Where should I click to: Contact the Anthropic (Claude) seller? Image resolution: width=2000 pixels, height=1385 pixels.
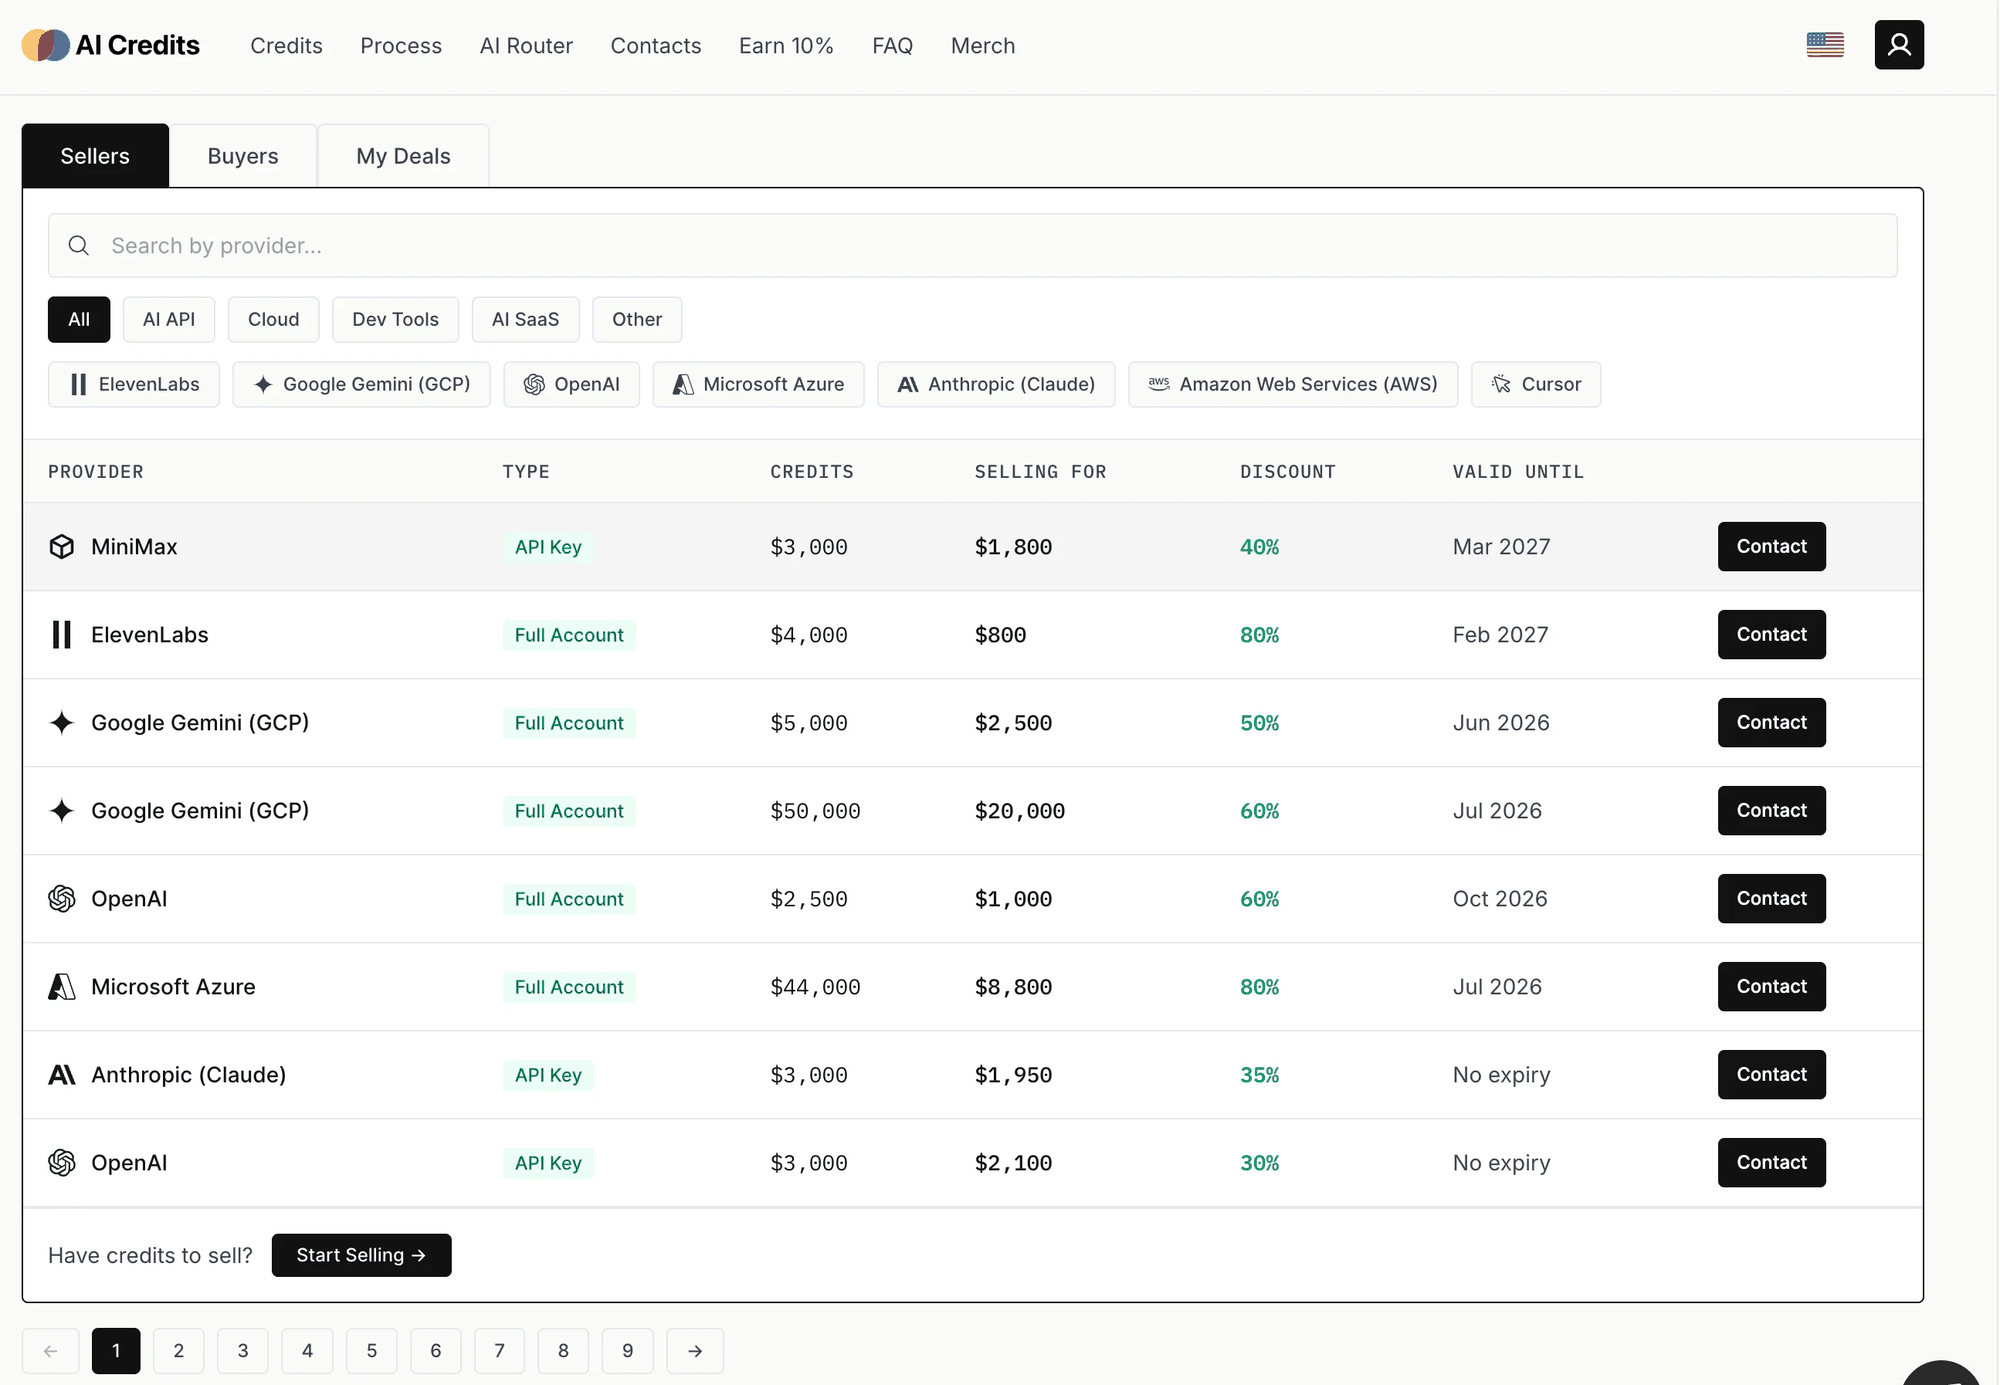(x=1772, y=1075)
